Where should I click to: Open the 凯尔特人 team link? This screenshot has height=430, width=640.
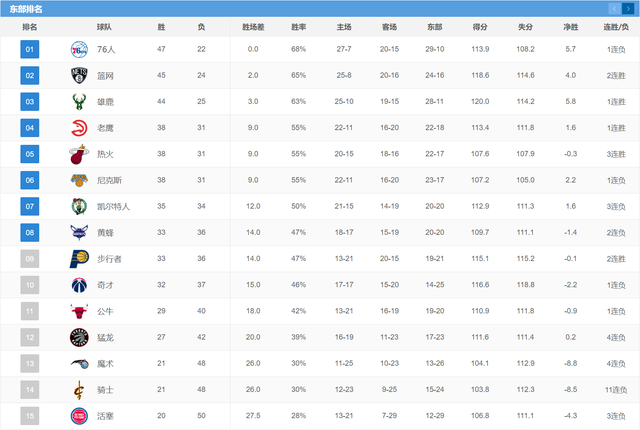point(113,207)
